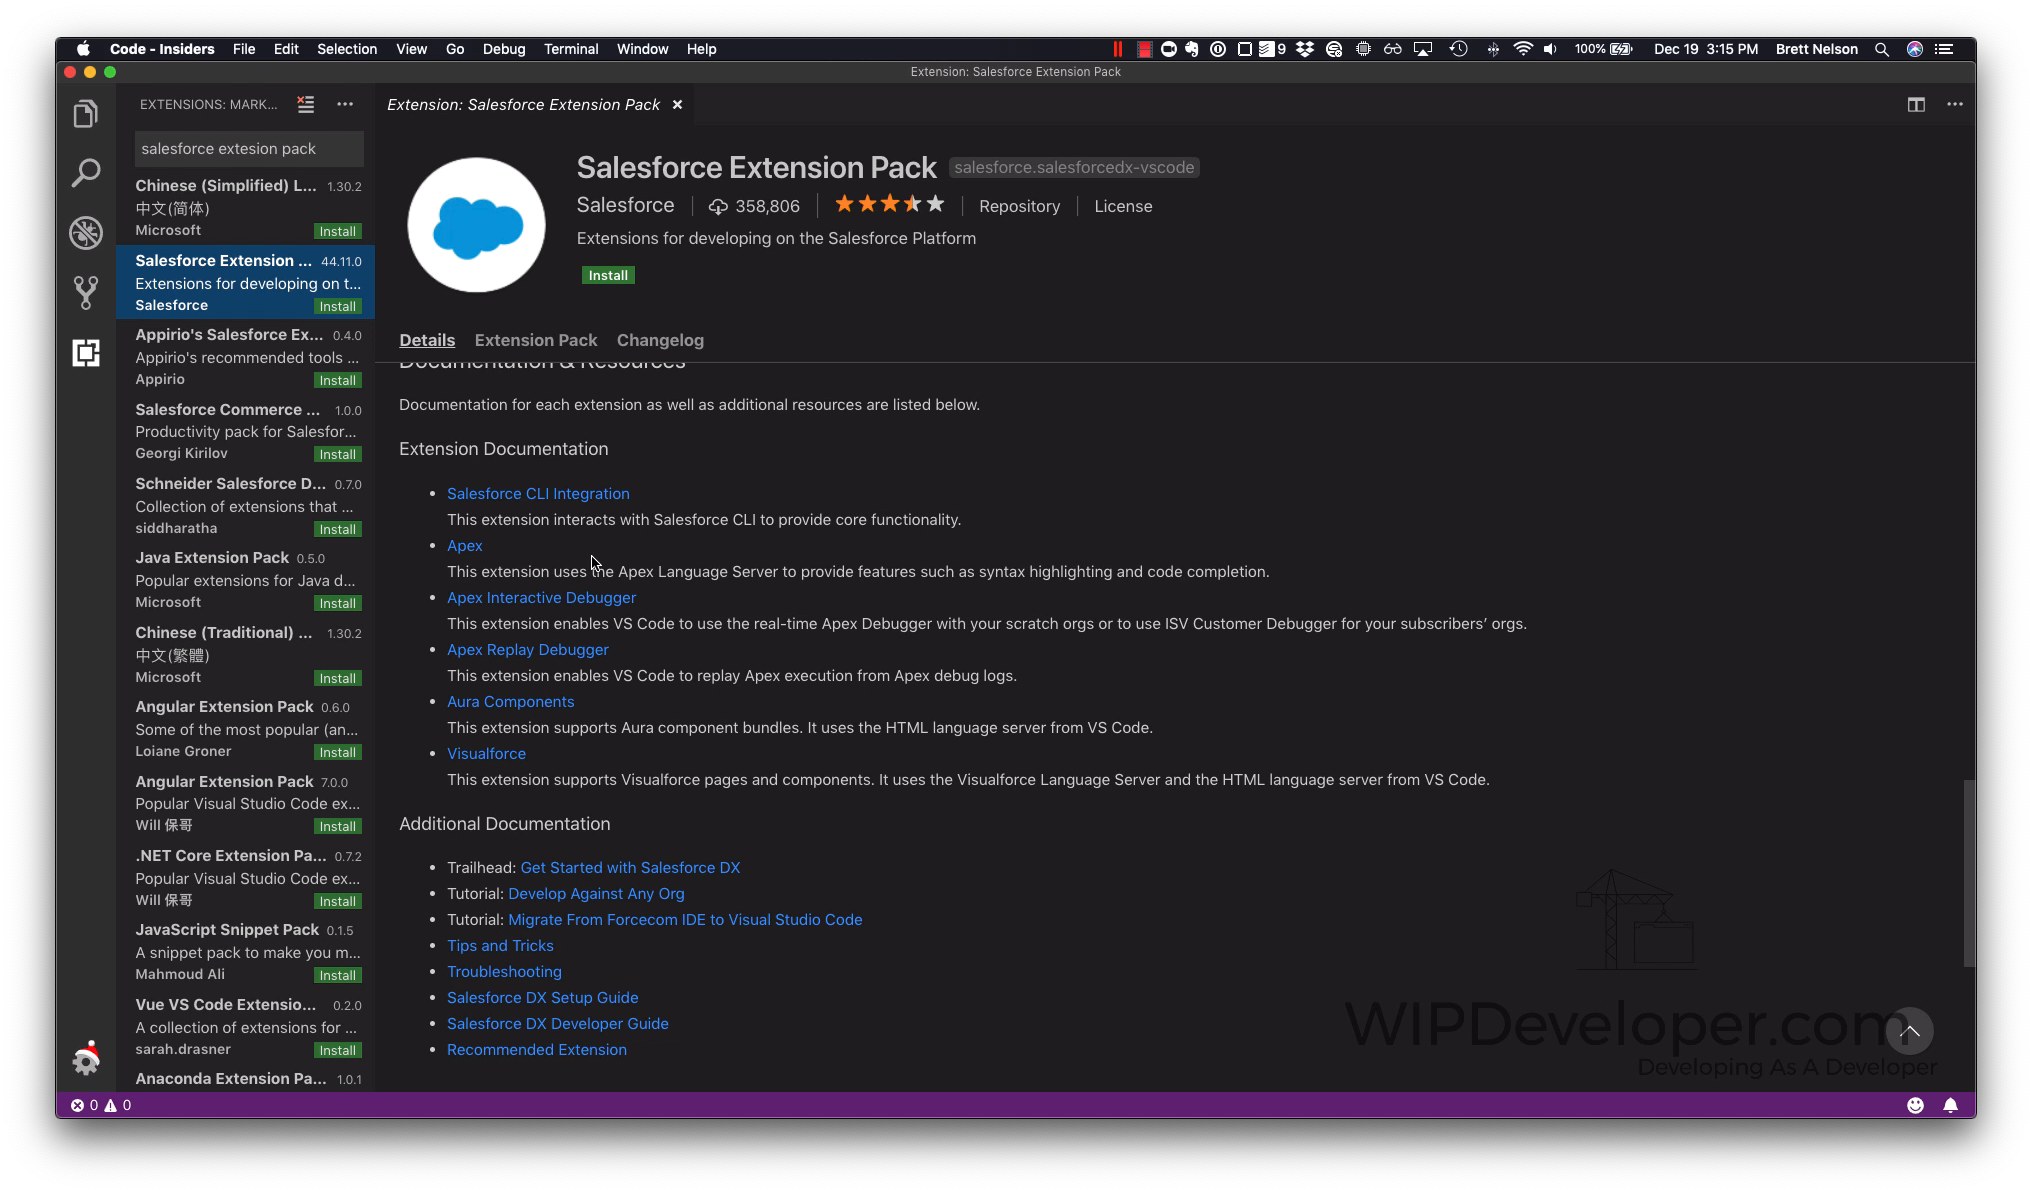The height and width of the screenshot is (1192, 2032).
Task: Click the download count cloud icon
Action: point(718,206)
